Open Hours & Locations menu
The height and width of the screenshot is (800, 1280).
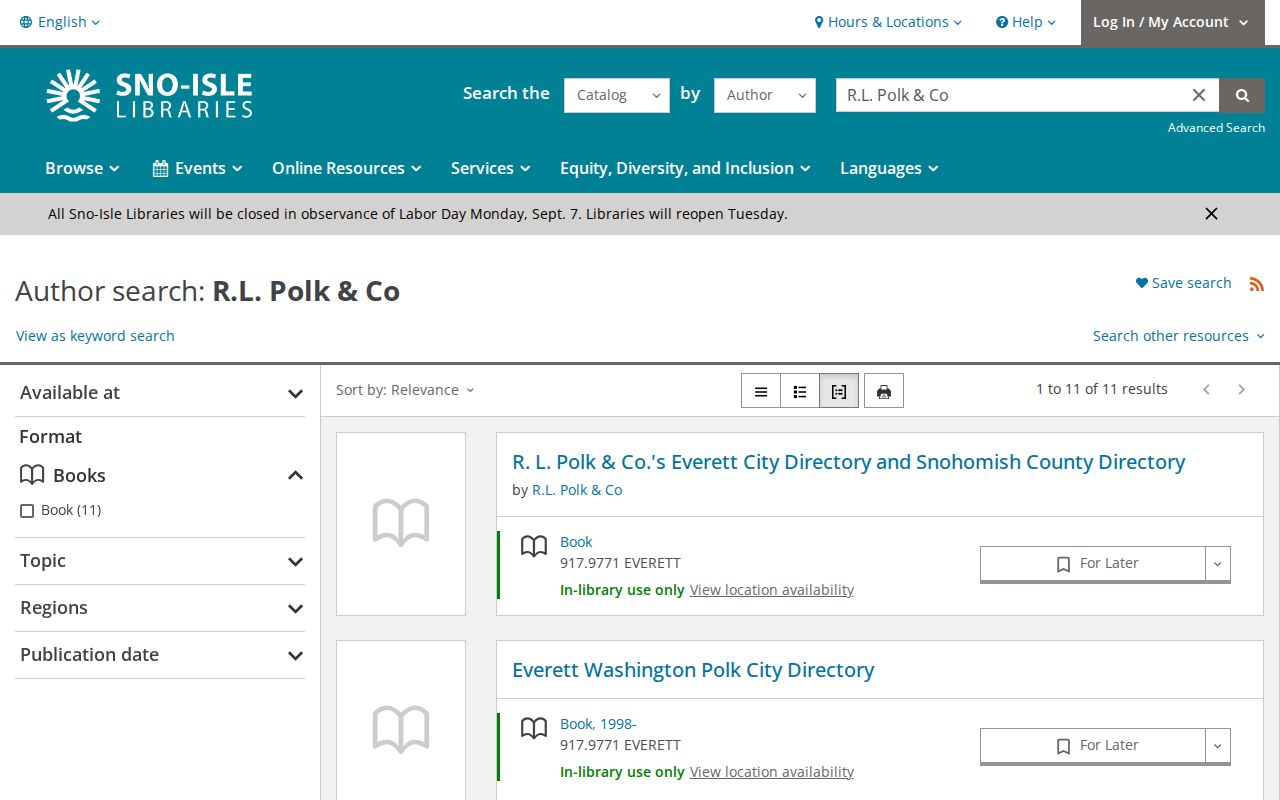pos(888,22)
